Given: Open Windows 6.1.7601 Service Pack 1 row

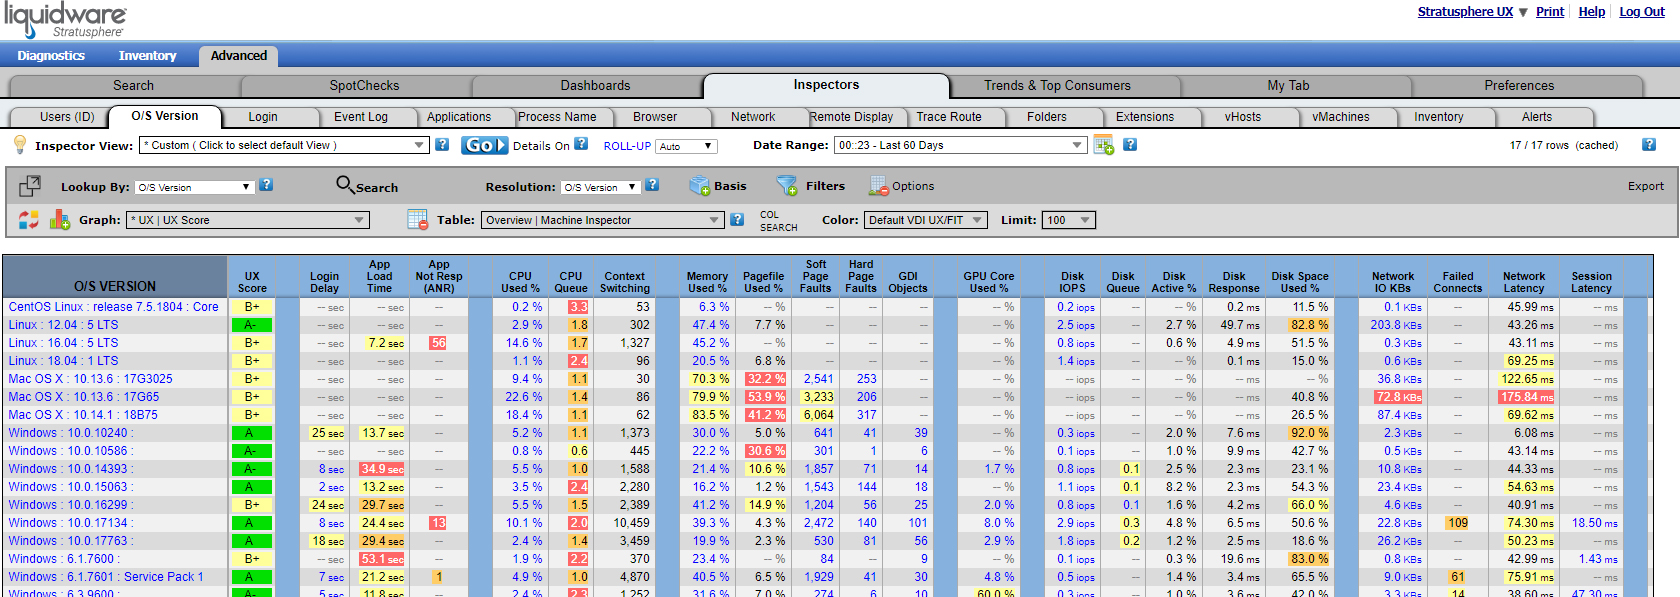Looking at the screenshot, I should 105,577.
